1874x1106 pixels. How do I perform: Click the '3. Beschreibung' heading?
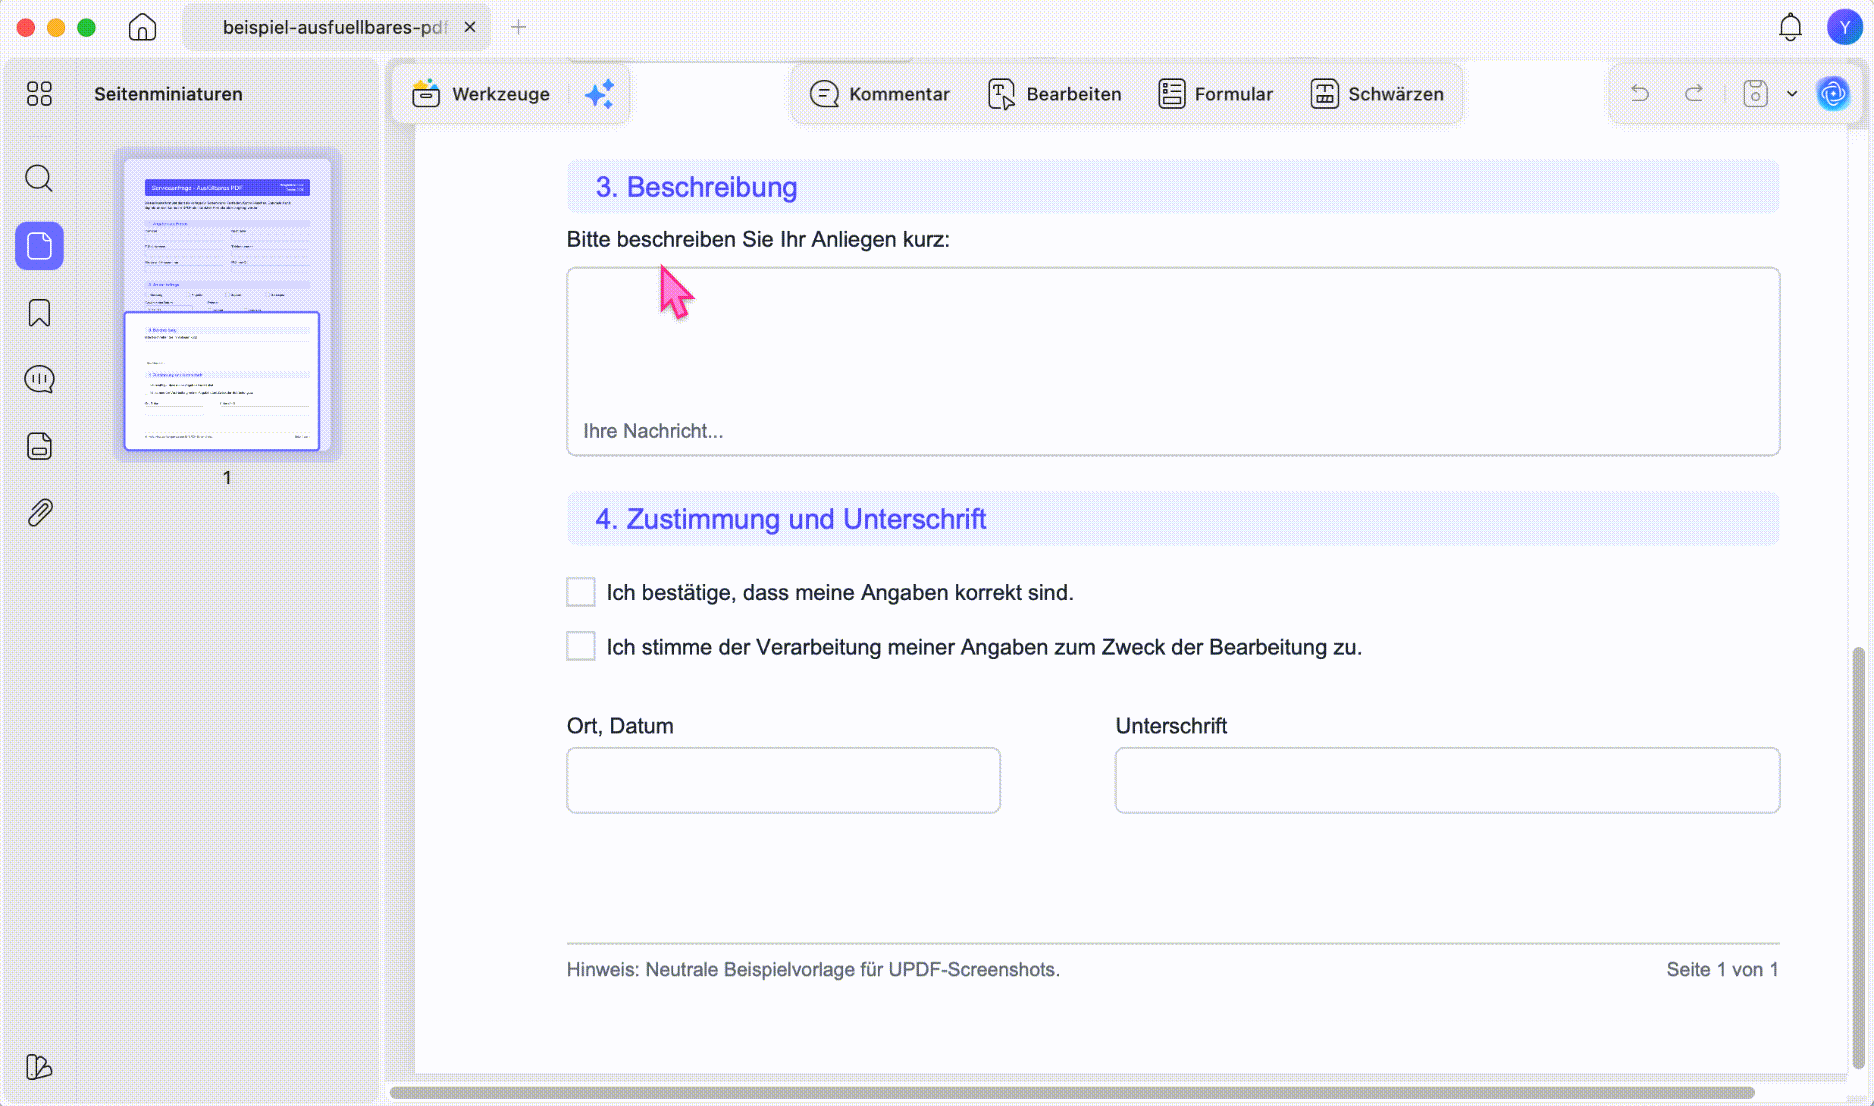point(696,187)
